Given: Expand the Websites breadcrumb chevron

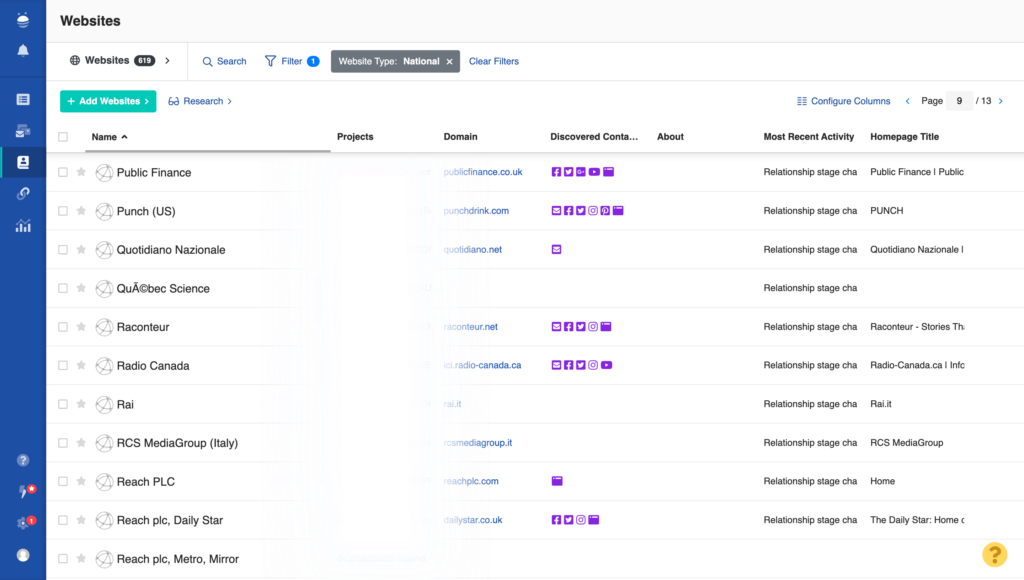Looking at the screenshot, I should coord(166,60).
